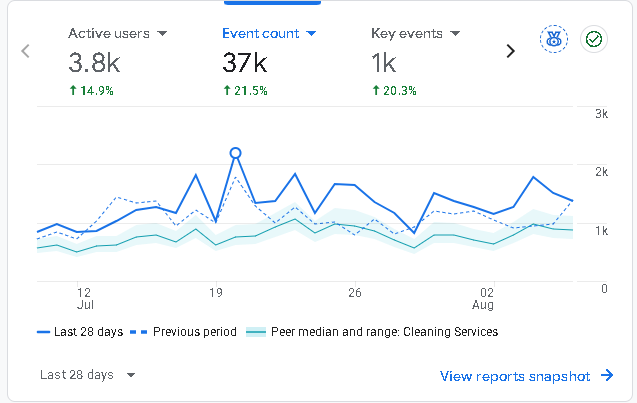This screenshot has height=403, width=637.
Task: Click the Previous period legend entry
Action: pyautogui.click(x=183, y=332)
